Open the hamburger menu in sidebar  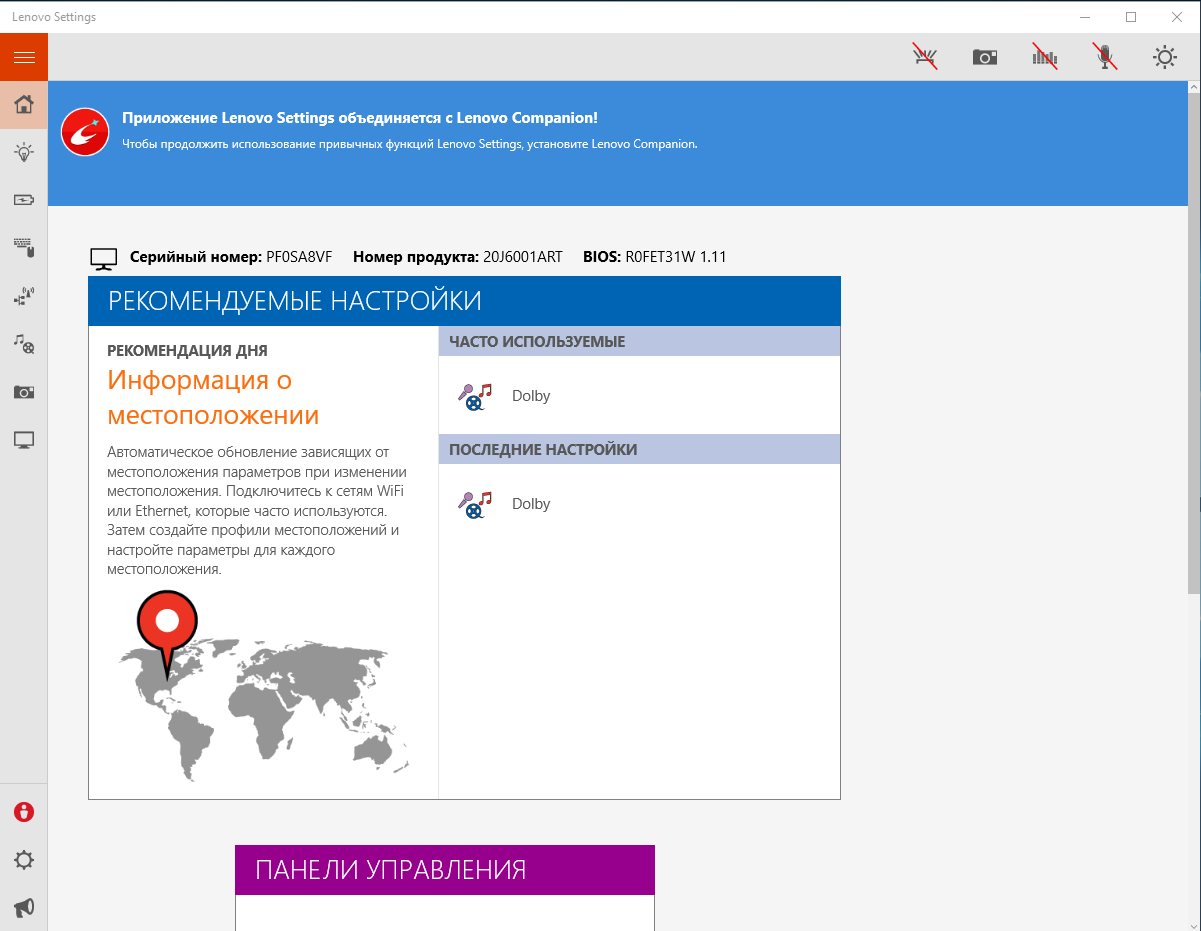24,57
